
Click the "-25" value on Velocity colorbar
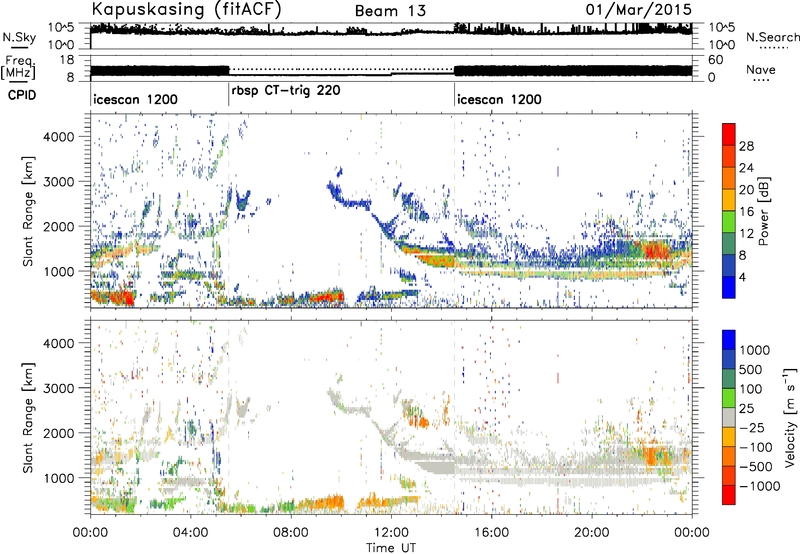coord(752,427)
